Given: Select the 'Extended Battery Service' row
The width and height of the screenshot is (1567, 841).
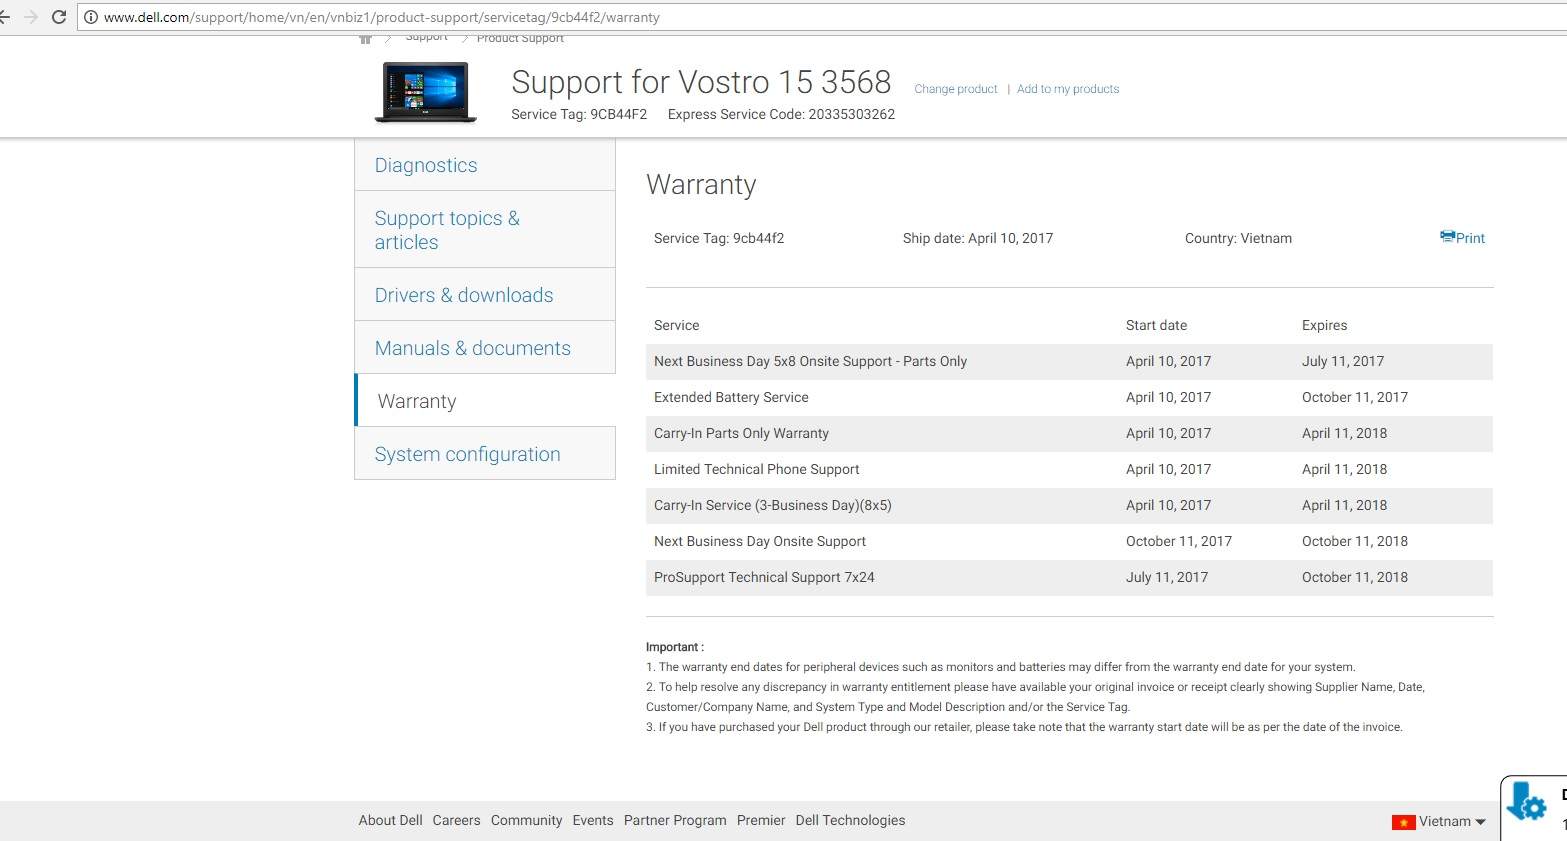Looking at the screenshot, I should [x=1069, y=397].
